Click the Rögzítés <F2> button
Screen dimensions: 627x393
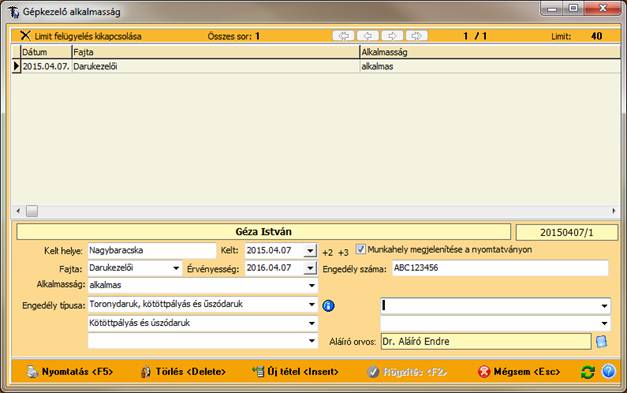(x=407, y=372)
